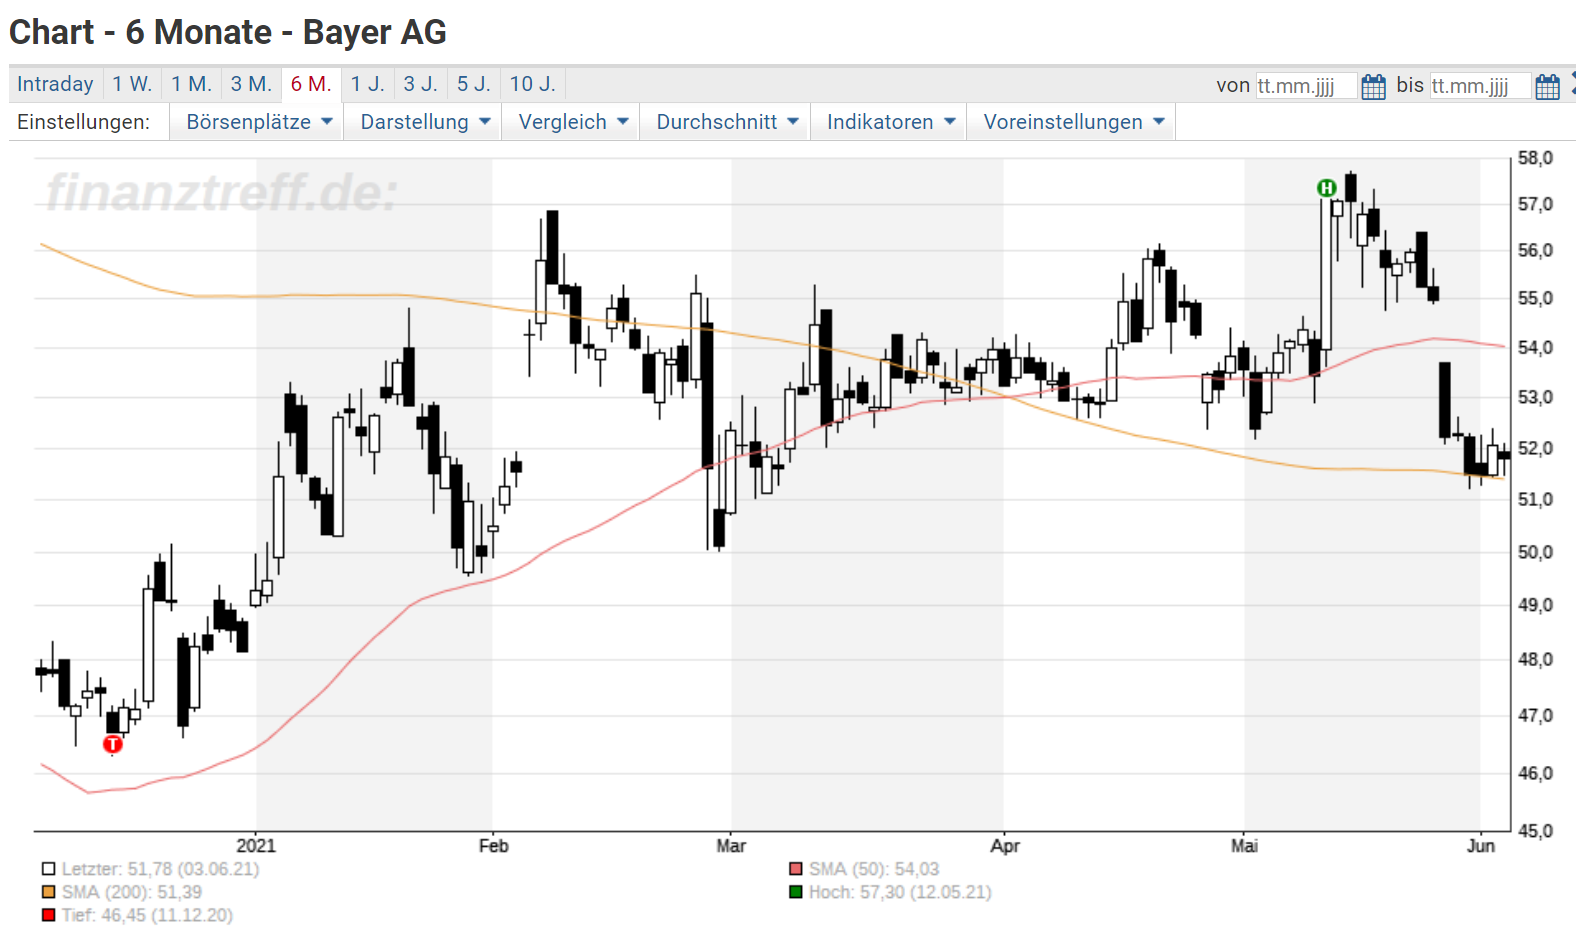1576x949 pixels.
Task: Click chart title 'Chart - 6 Monate - Bayer AG'
Action: click(228, 32)
